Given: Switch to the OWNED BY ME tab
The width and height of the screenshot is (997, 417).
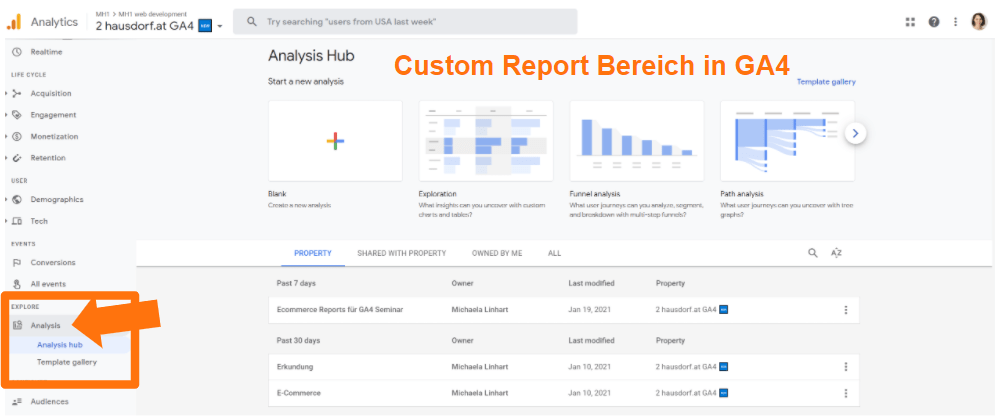Looking at the screenshot, I should coord(497,253).
